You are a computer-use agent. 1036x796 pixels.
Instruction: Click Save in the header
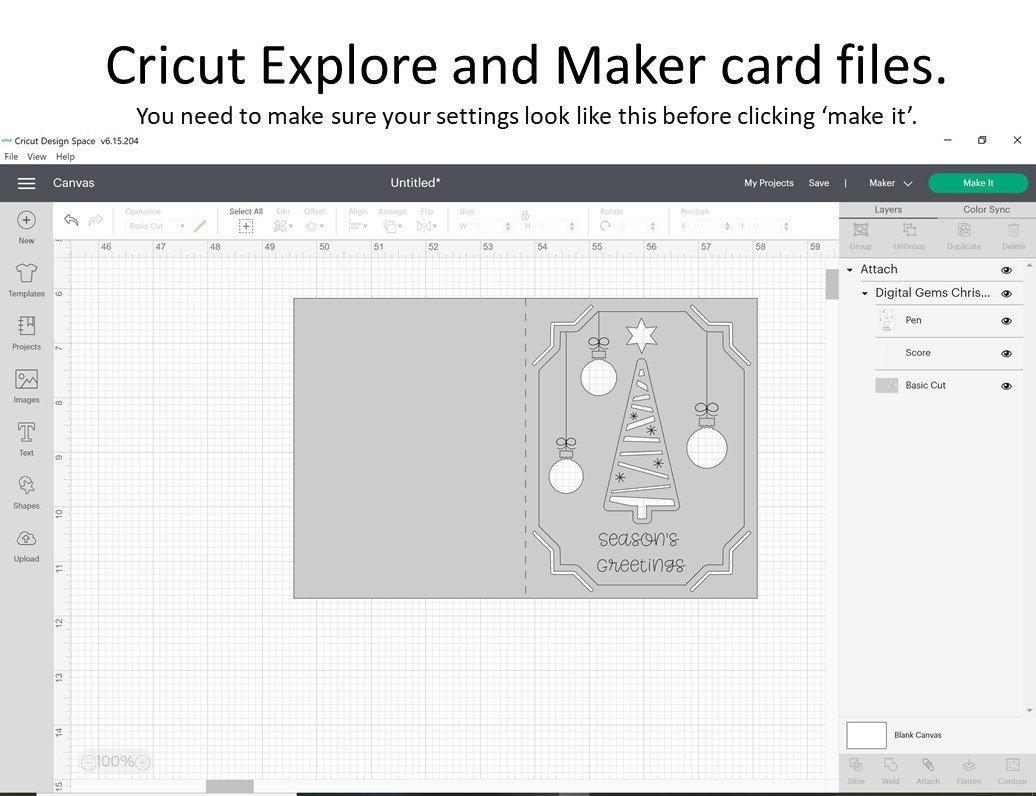(819, 183)
